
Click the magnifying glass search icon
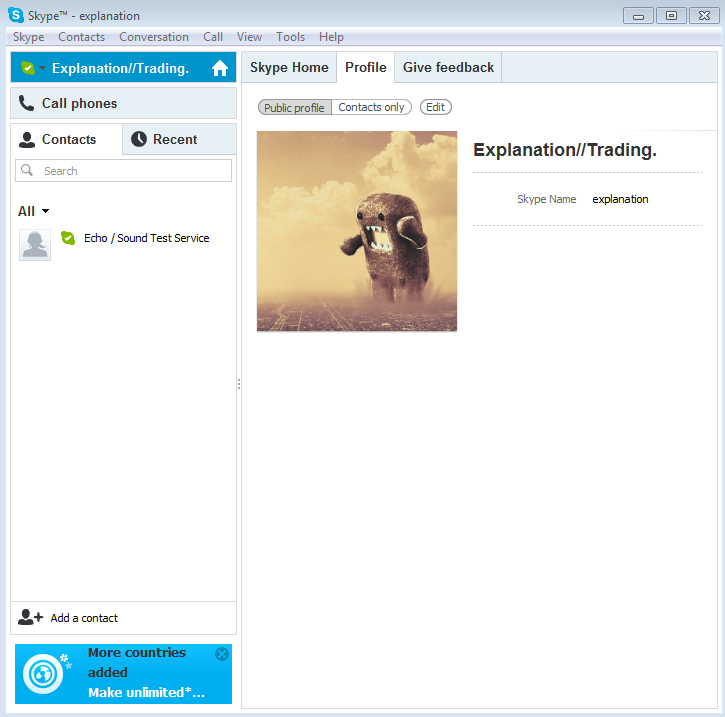click(x=27, y=170)
